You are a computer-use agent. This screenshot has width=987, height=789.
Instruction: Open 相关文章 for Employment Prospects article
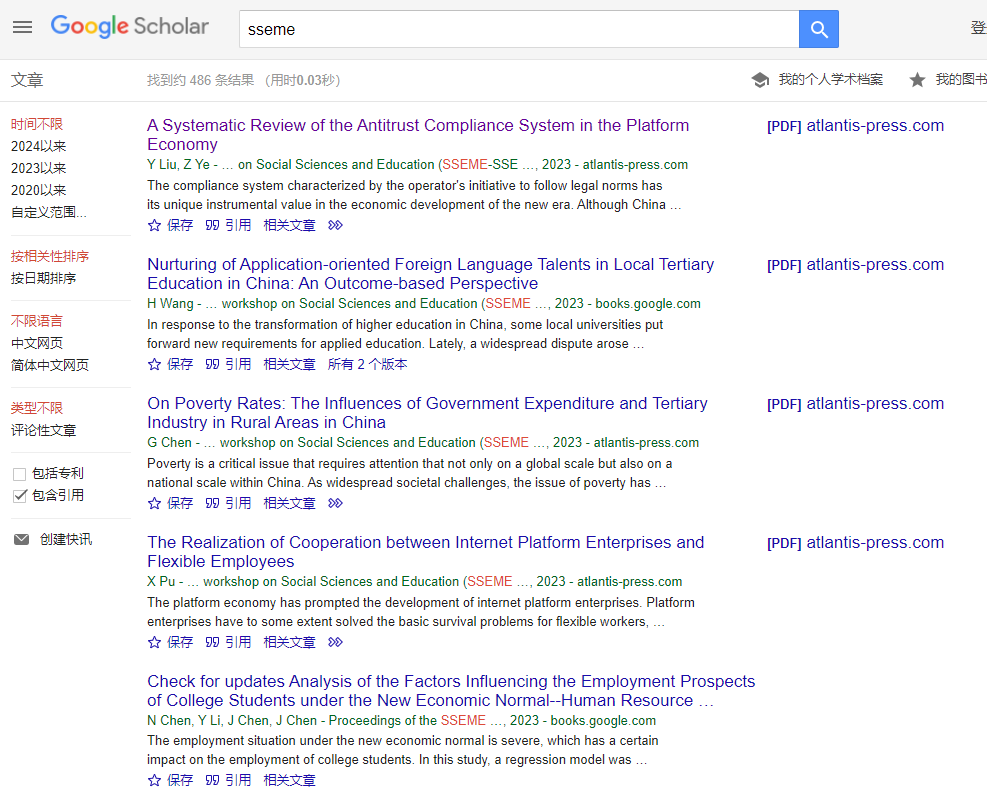pyautogui.click(x=290, y=780)
